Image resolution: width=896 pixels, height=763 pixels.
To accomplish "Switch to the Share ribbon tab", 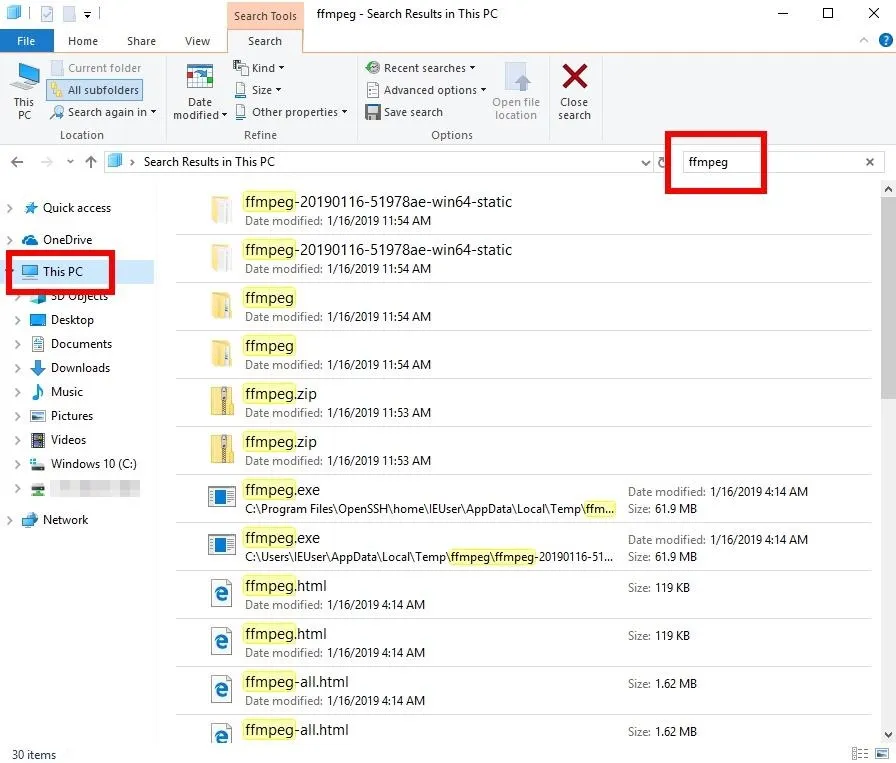I will point(141,41).
